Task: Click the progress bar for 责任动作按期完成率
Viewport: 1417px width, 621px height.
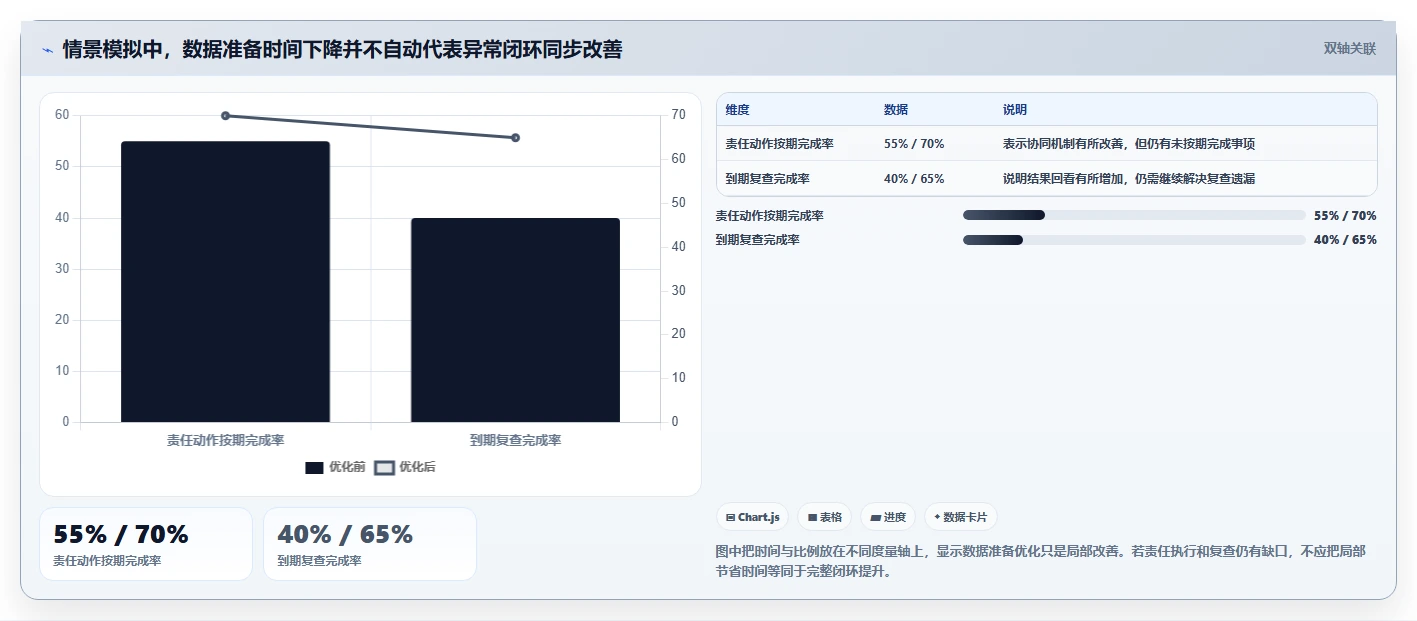Action: (x=1134, y=215)
